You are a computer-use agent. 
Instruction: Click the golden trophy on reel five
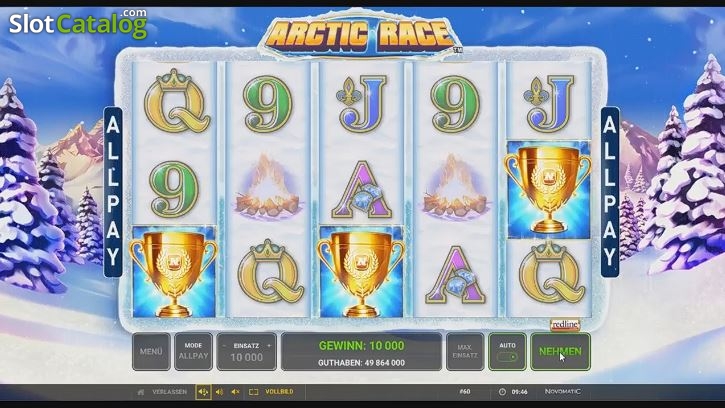(x=548, y=190)
